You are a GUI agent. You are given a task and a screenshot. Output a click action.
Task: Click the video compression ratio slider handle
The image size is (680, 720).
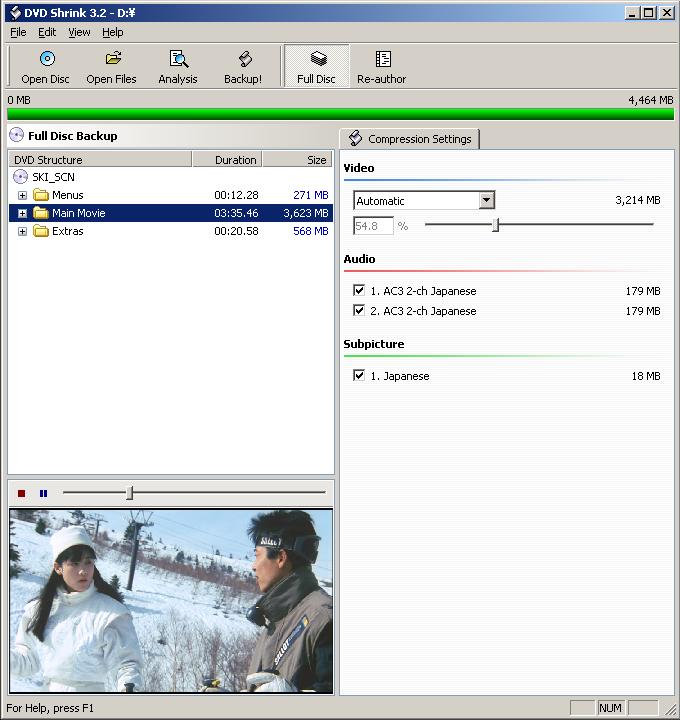(495, 225)
